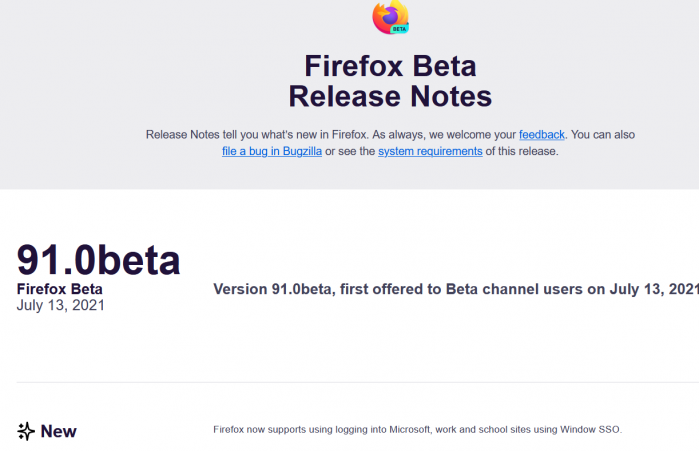
Task: Click the BETA badge on the logo
Action: click(x=399, y=29)
